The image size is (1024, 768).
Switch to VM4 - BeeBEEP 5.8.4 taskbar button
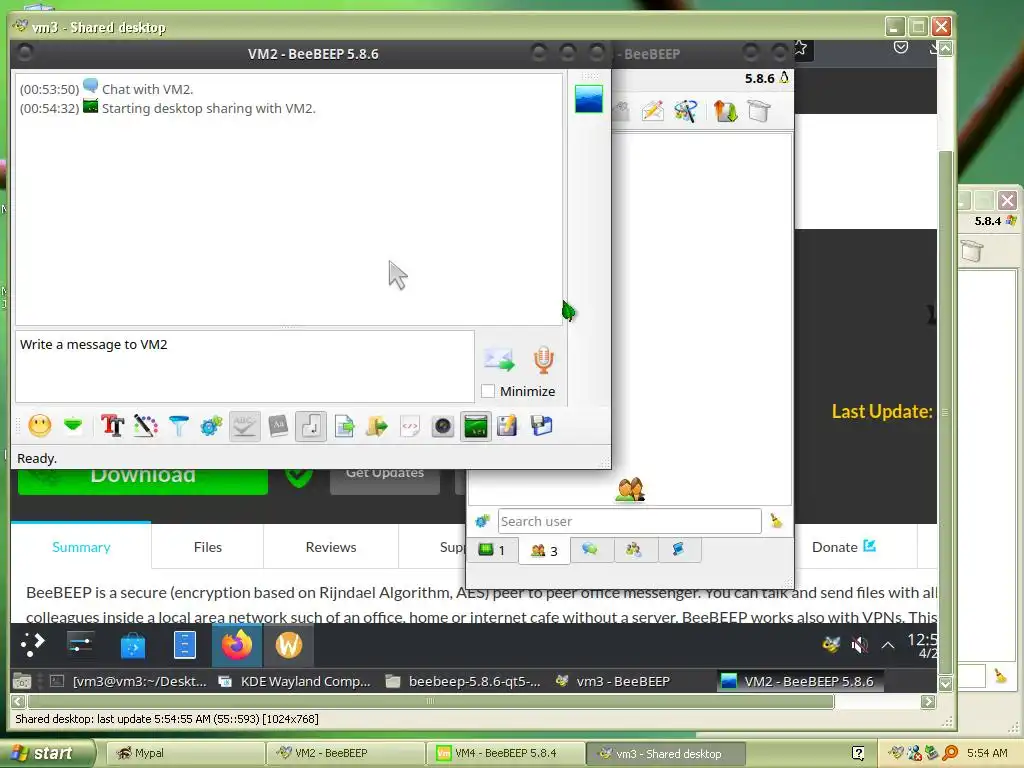pyautogui.click(x=505, y=753)
